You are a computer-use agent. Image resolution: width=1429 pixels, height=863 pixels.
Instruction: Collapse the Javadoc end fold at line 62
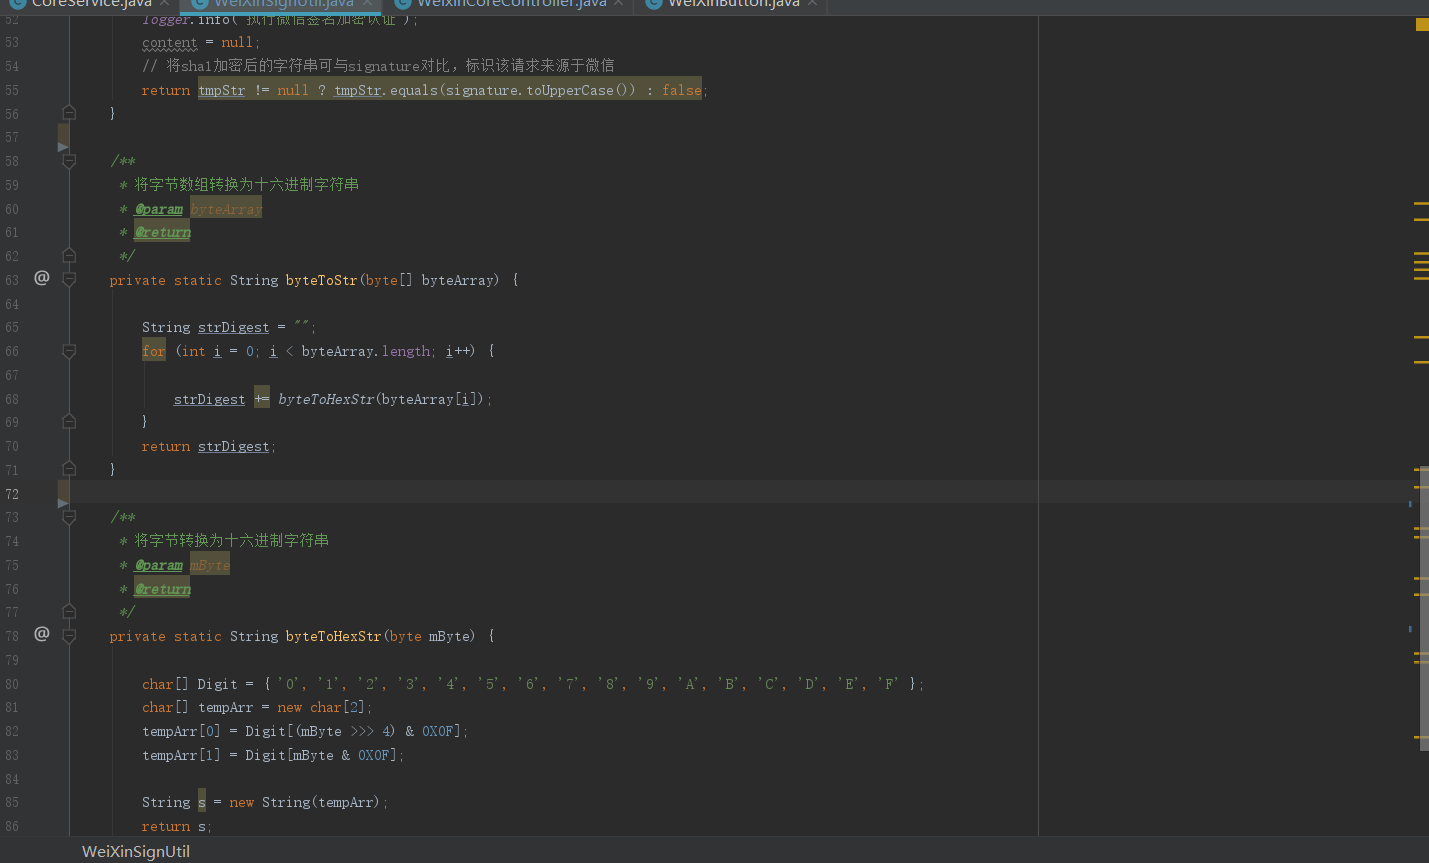tap(69, 255)
